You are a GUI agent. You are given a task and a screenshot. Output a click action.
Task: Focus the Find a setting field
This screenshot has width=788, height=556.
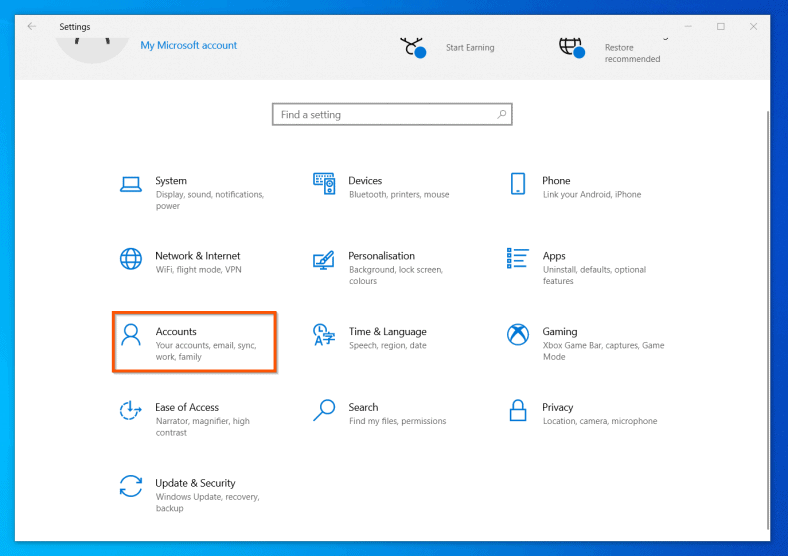click(392, 114)
